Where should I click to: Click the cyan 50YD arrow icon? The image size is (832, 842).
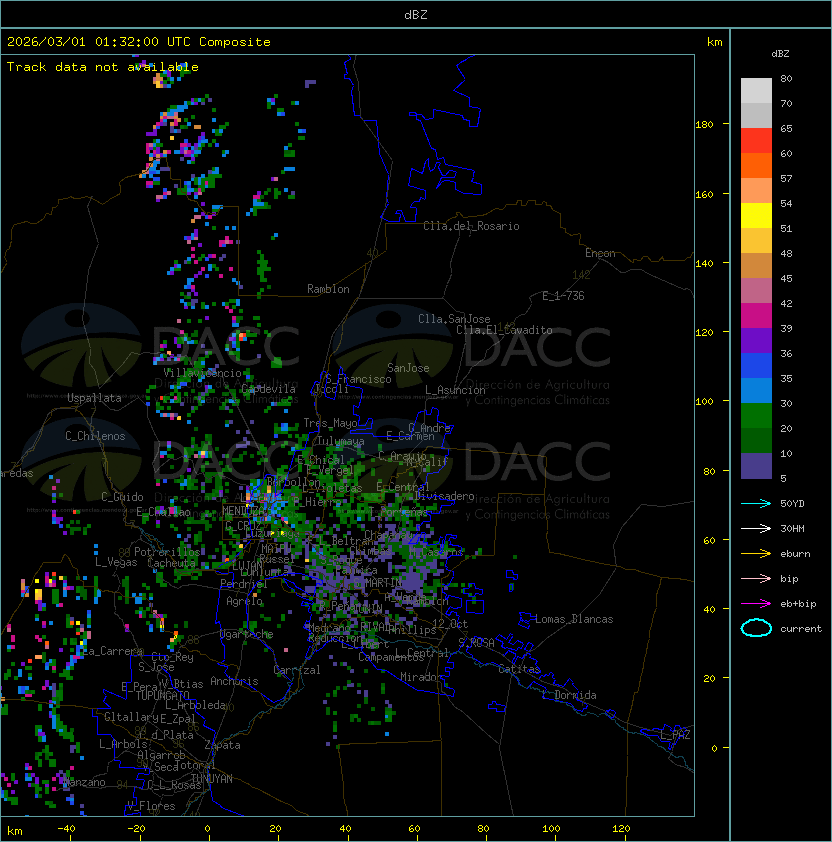pos(756,503)
